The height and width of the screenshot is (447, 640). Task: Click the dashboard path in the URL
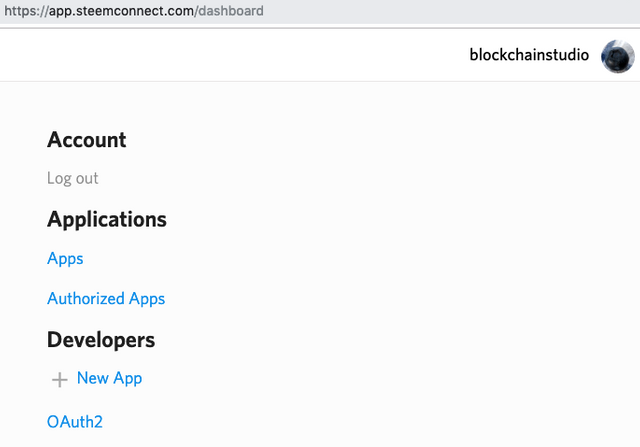click(231, 11)
